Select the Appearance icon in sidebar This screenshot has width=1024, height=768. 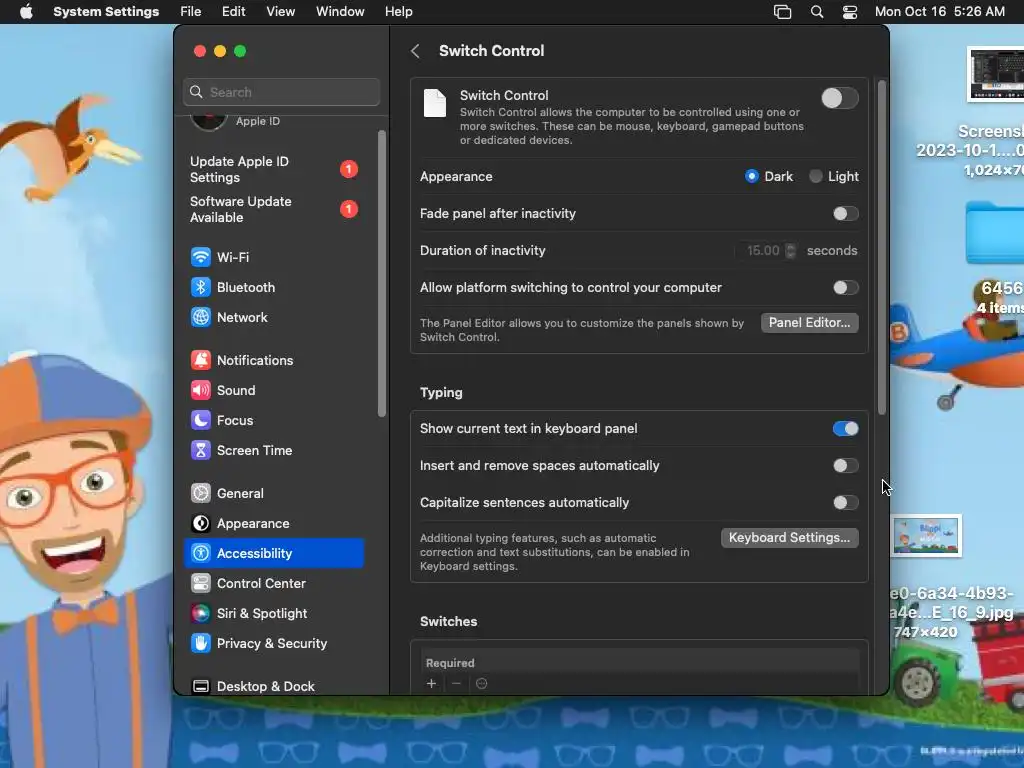[200, 524]
